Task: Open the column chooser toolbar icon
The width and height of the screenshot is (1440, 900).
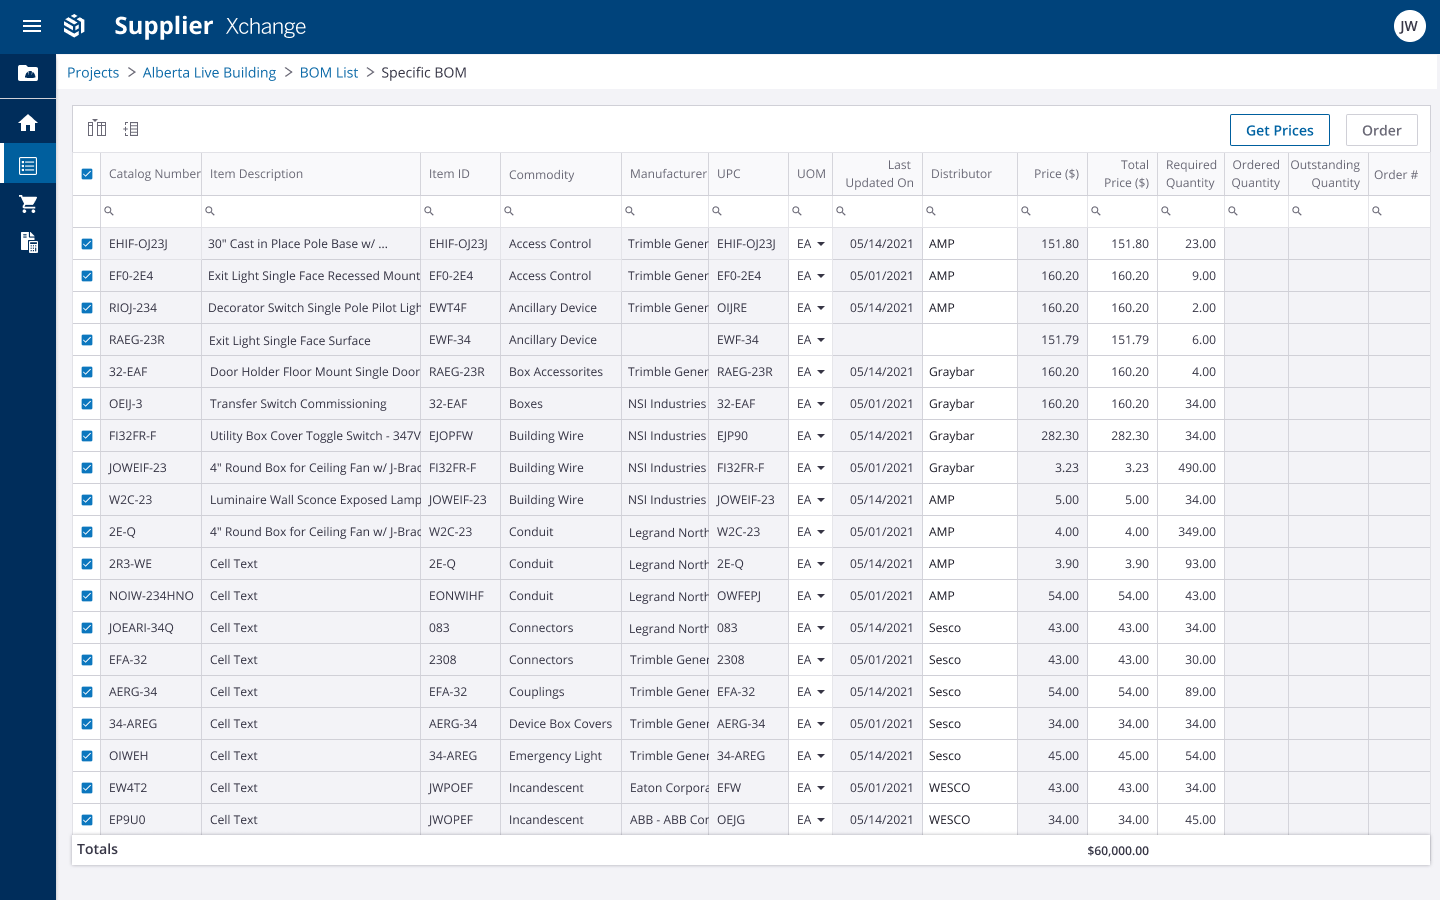Action: coord(97,128)
